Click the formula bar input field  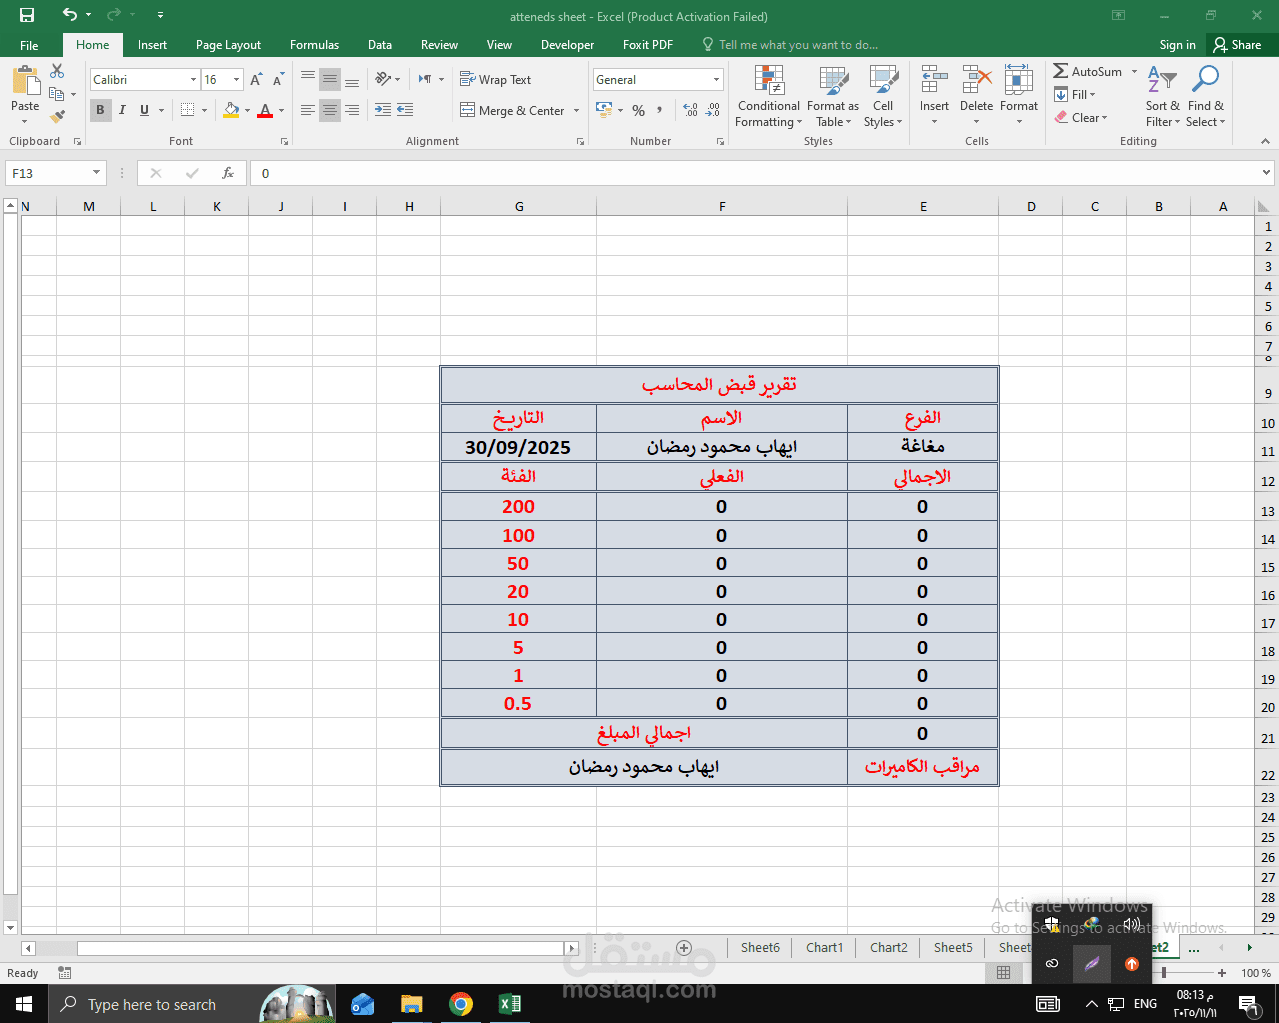click(755, 173)
